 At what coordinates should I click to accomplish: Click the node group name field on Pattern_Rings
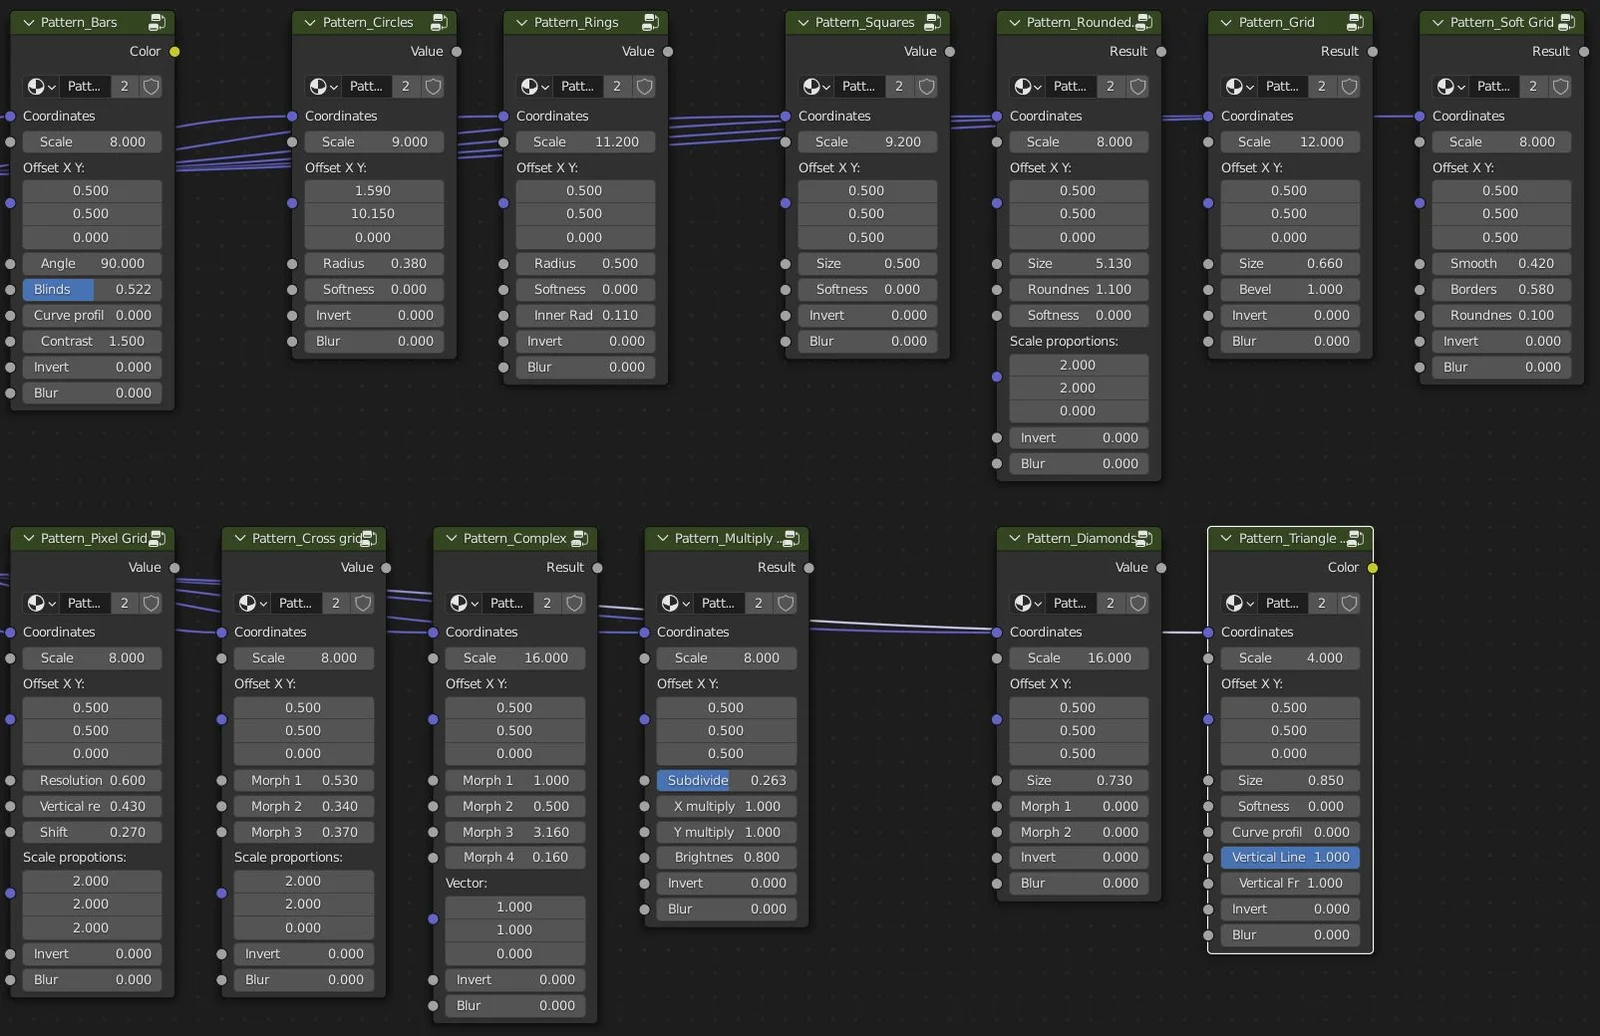(x=578, y=87)
